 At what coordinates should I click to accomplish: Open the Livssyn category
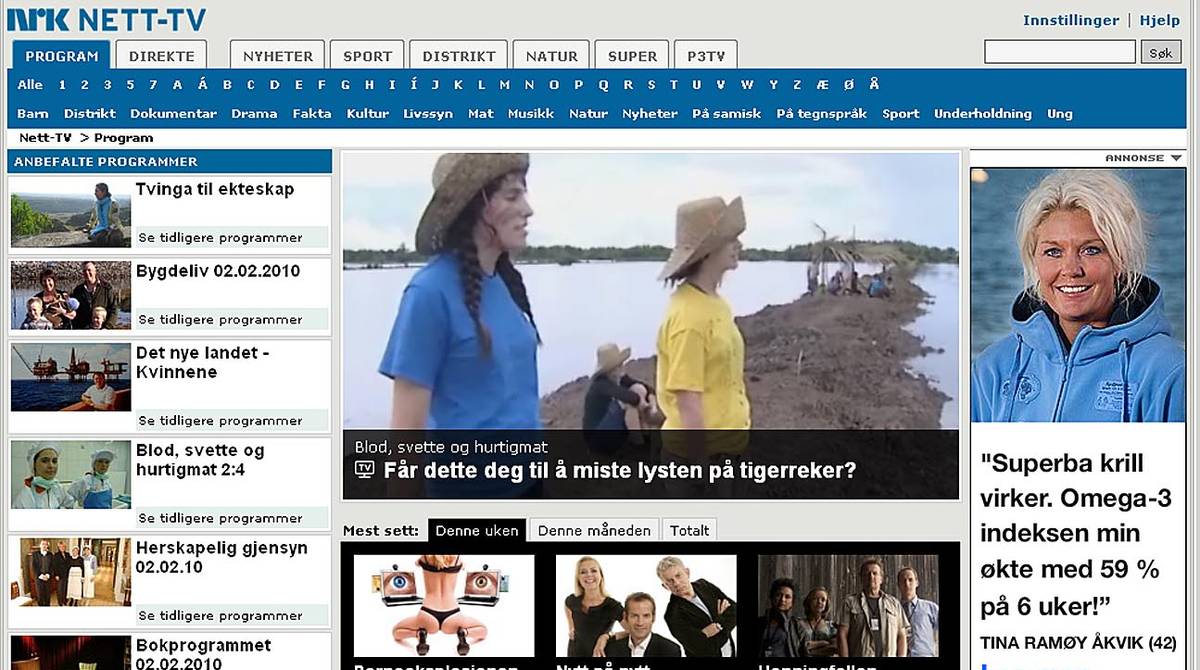click(428, 114)
